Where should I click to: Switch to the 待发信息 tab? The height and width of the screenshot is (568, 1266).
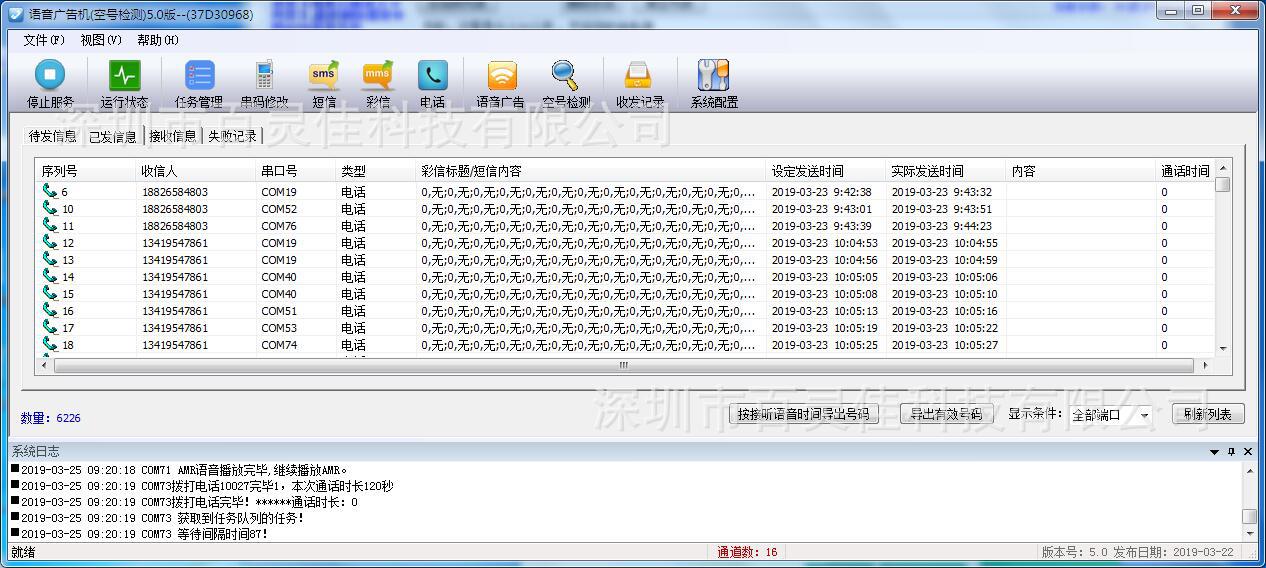click(x=52, y=136)
